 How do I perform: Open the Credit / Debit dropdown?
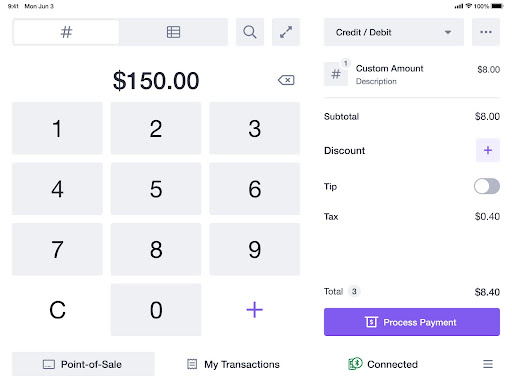pyautogui.click(x=394, y=32)
